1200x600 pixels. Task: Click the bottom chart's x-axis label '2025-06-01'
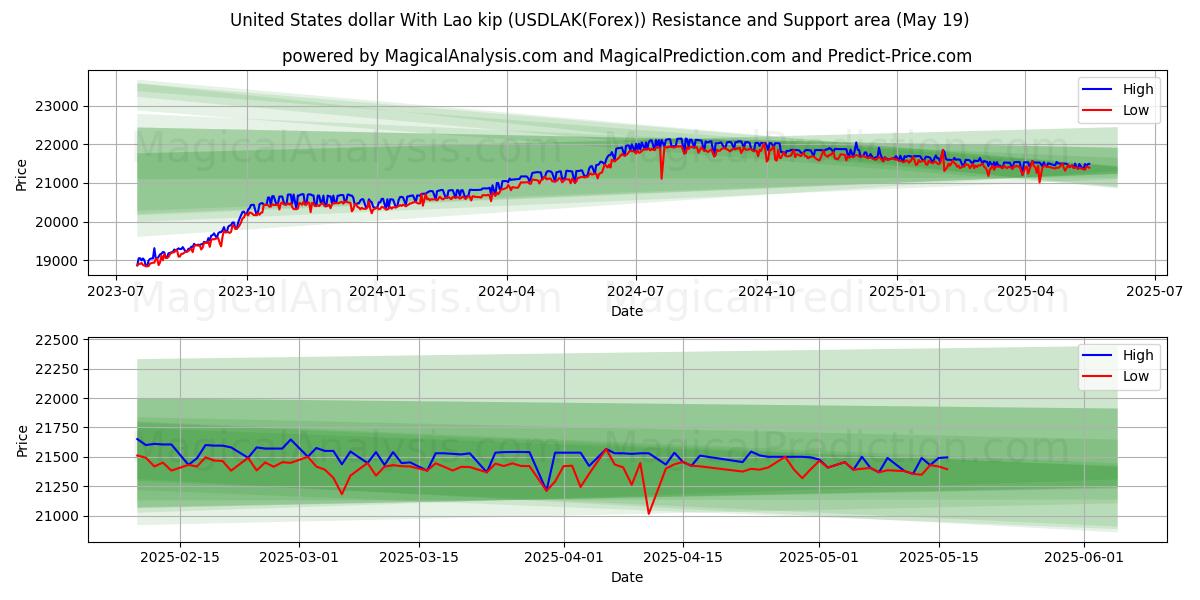click(x=1084, y=560)
